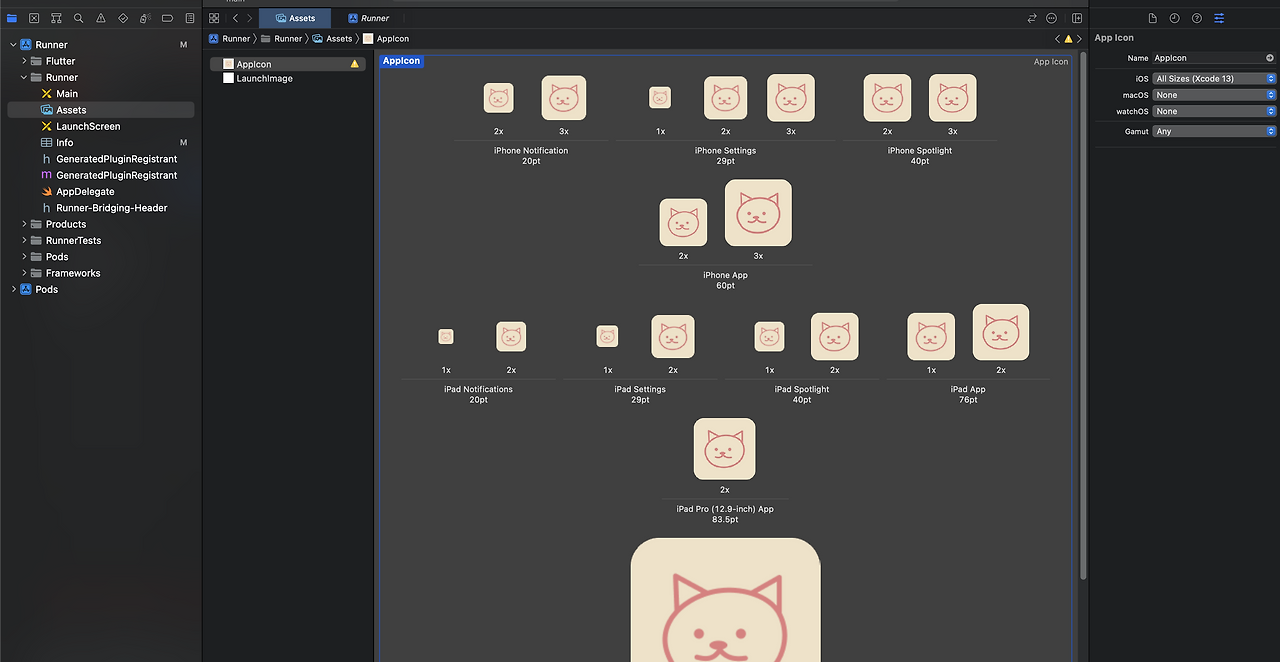Open the Issue navigator warning icon

coord(101,18)
